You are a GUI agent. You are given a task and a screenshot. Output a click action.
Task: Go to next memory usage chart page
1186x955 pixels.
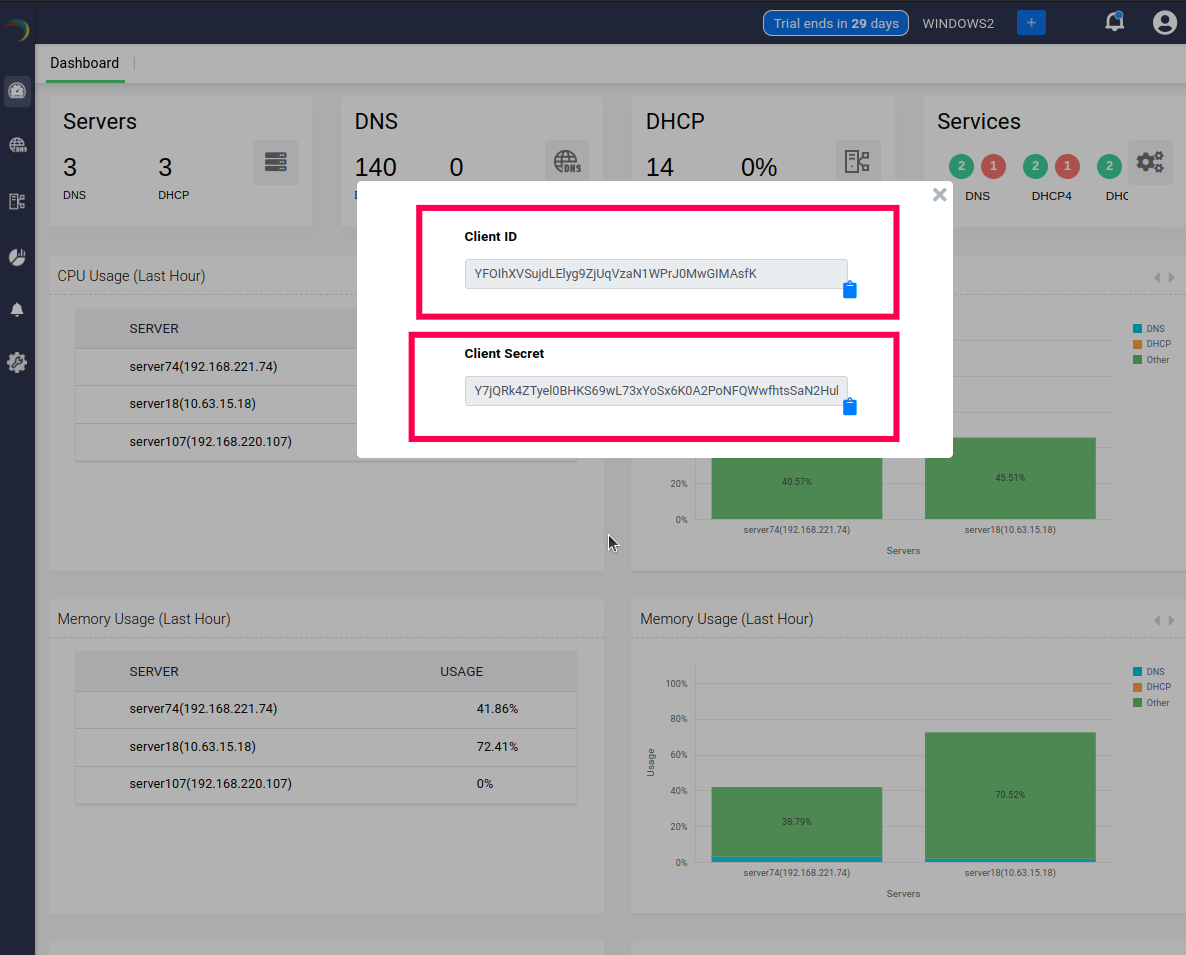coord(1171,621)
